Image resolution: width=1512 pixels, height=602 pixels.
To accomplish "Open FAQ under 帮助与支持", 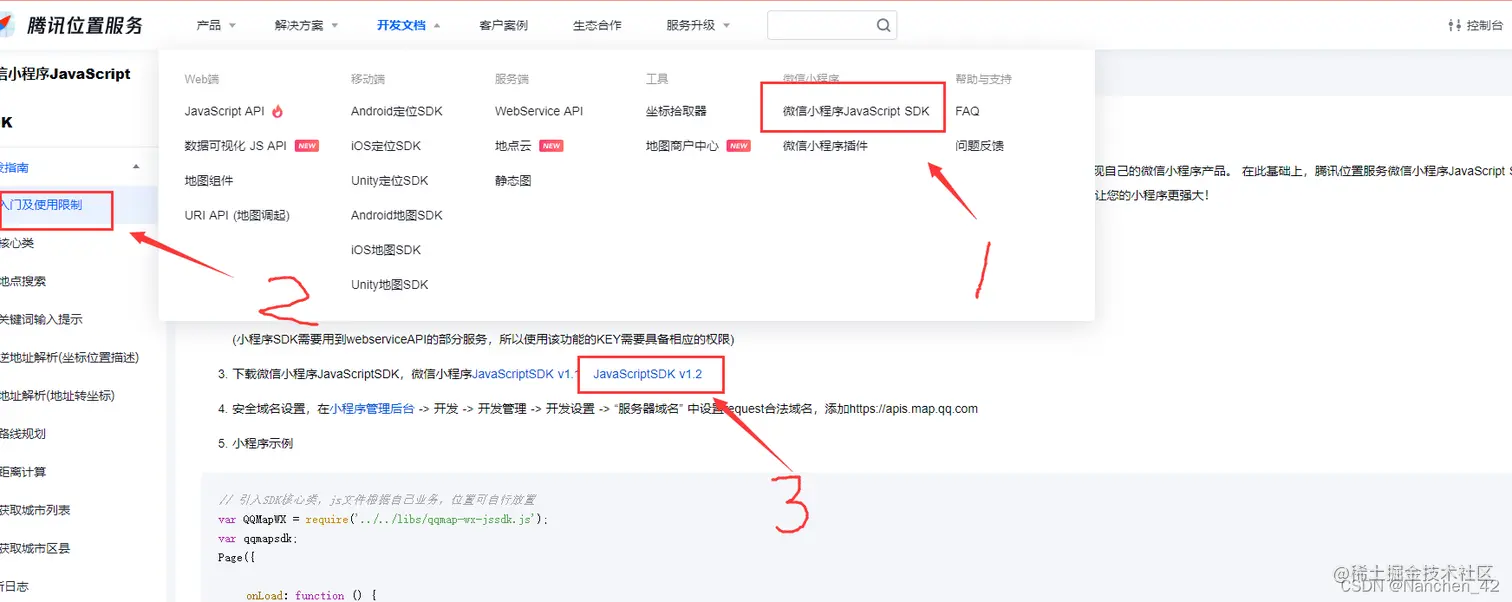I will click(967, 111).
